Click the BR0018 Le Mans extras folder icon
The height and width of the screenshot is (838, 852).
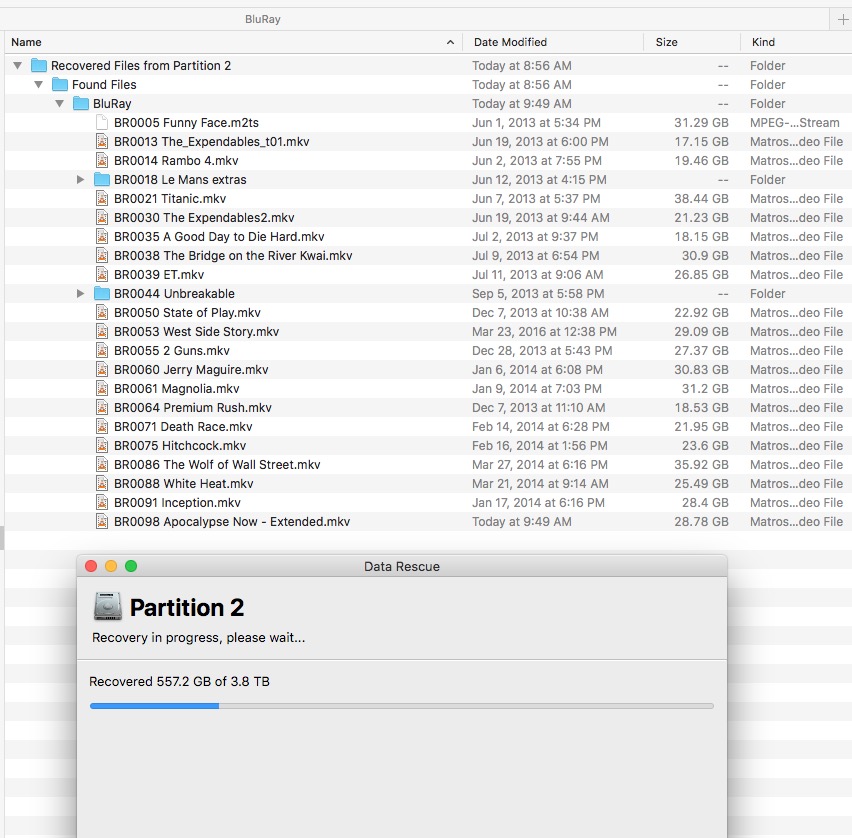click(x=102, y=180)
